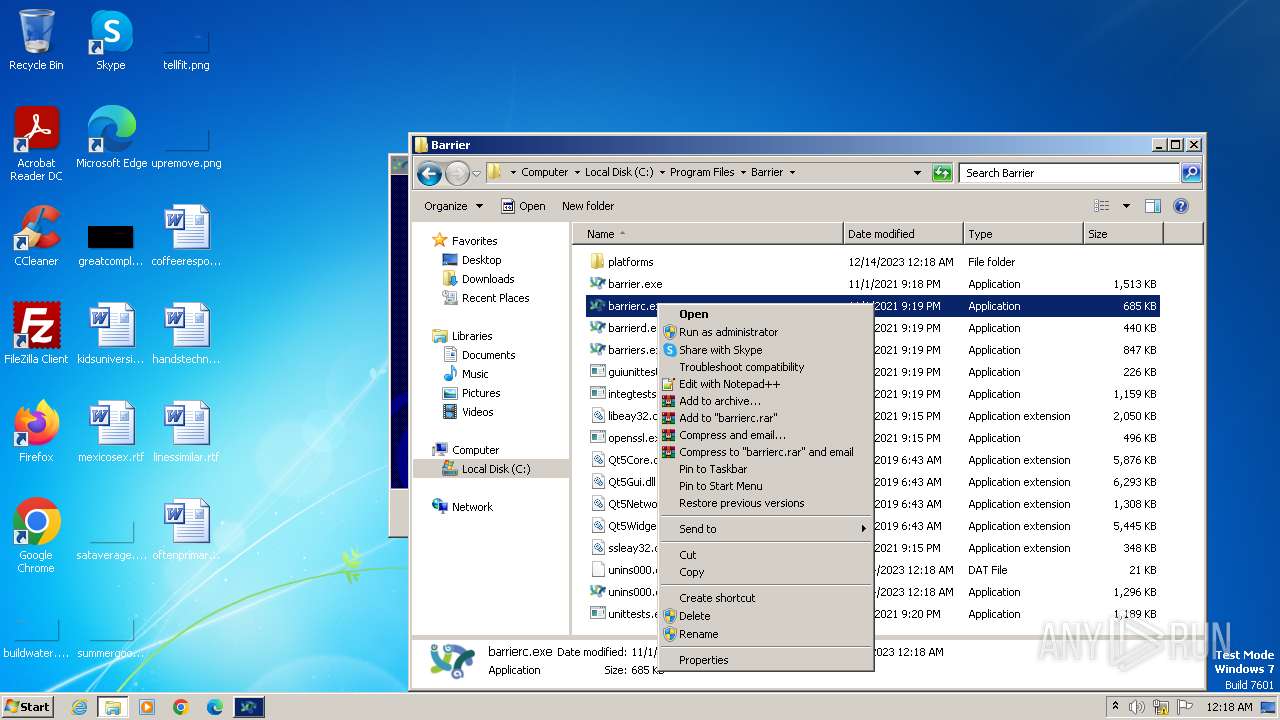1280x720 pixels.
Task: Select Desktop under Favorites
Action: point(481,260)
